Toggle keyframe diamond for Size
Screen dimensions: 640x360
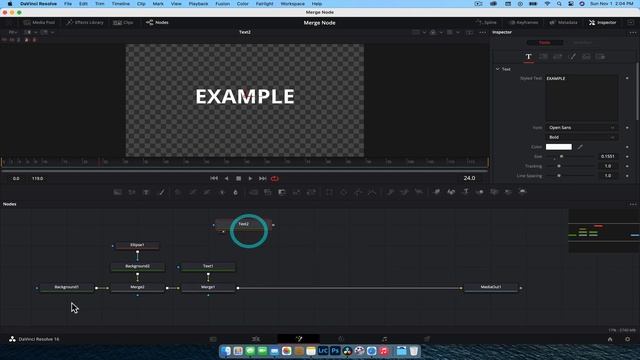coord(627,156)
